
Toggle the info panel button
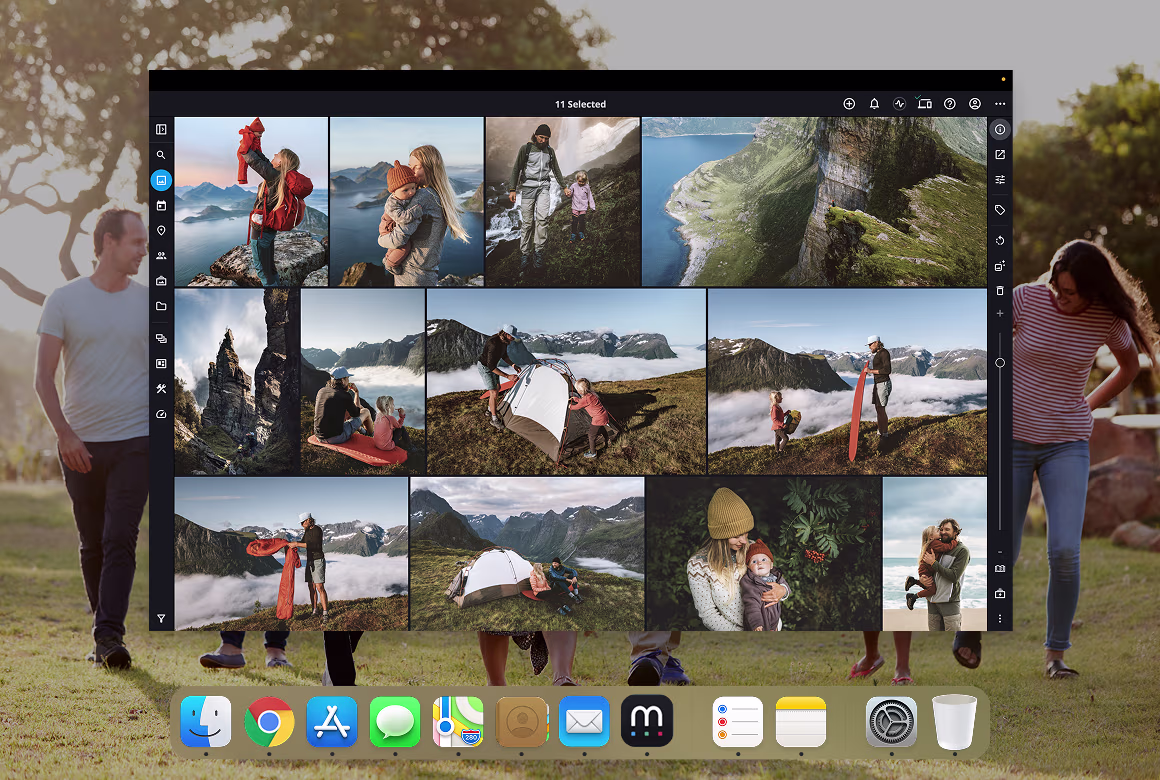click(1000, 129)
